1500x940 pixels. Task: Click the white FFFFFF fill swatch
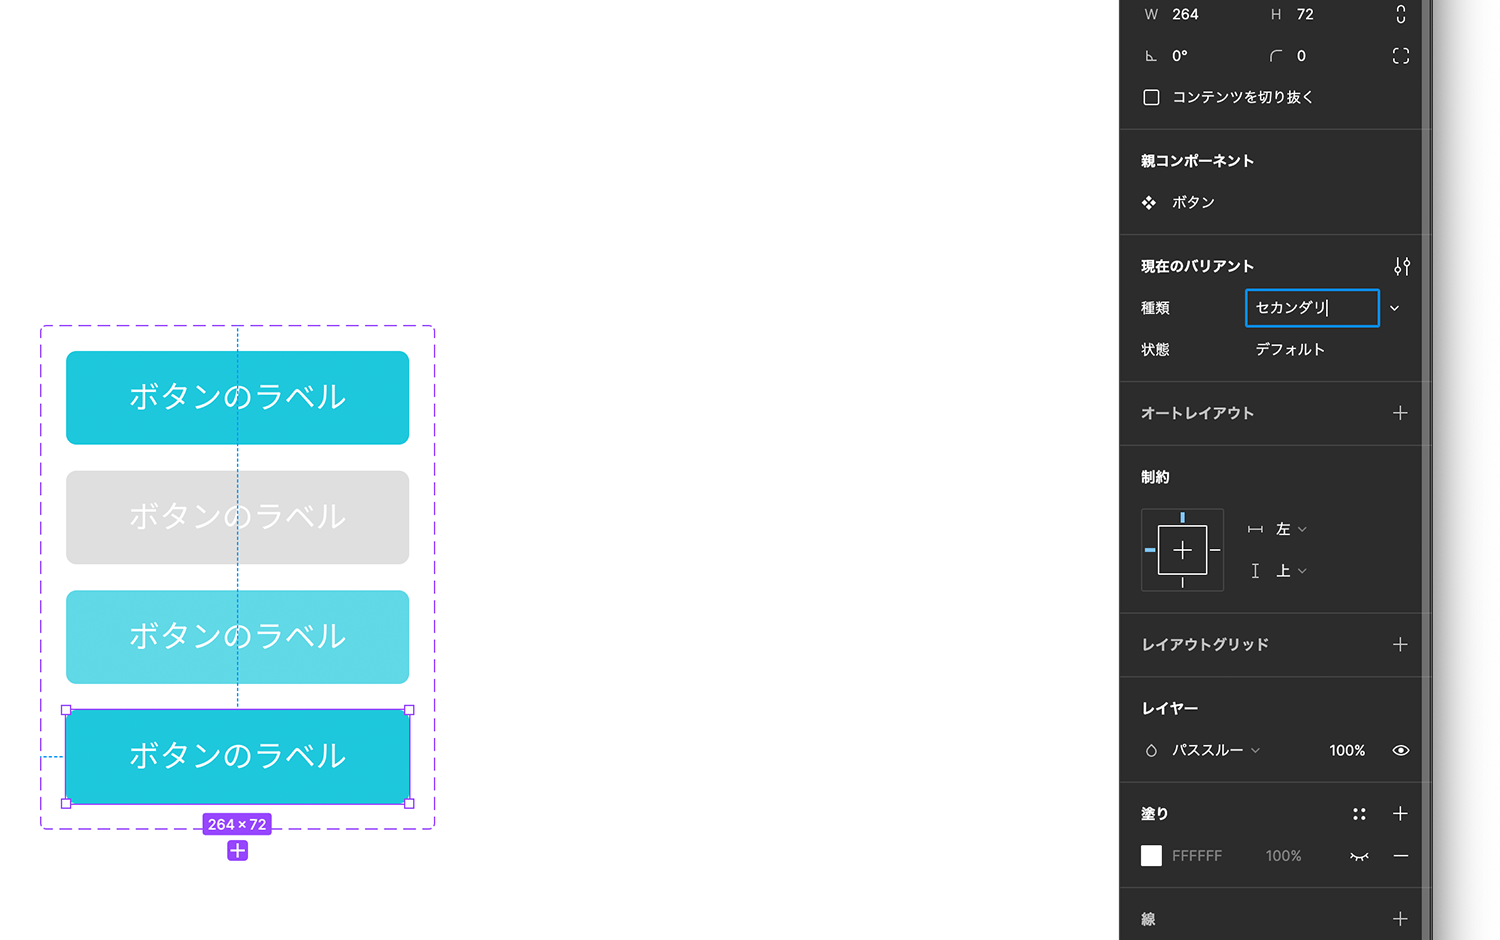(x=1151, y=856)
